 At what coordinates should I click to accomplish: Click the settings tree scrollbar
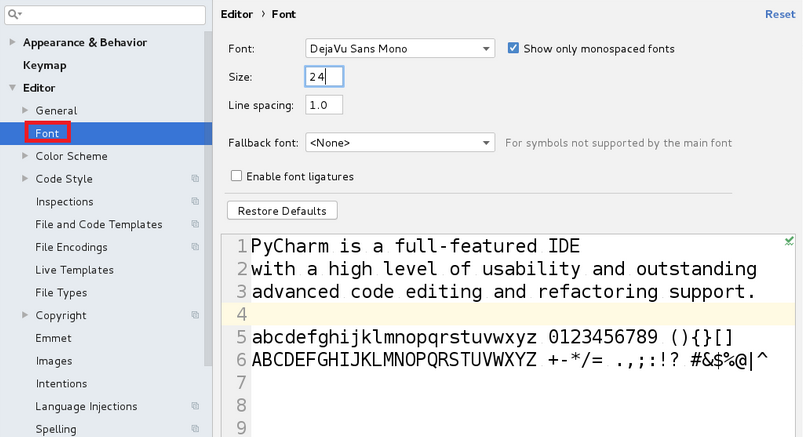coord(208,197)
